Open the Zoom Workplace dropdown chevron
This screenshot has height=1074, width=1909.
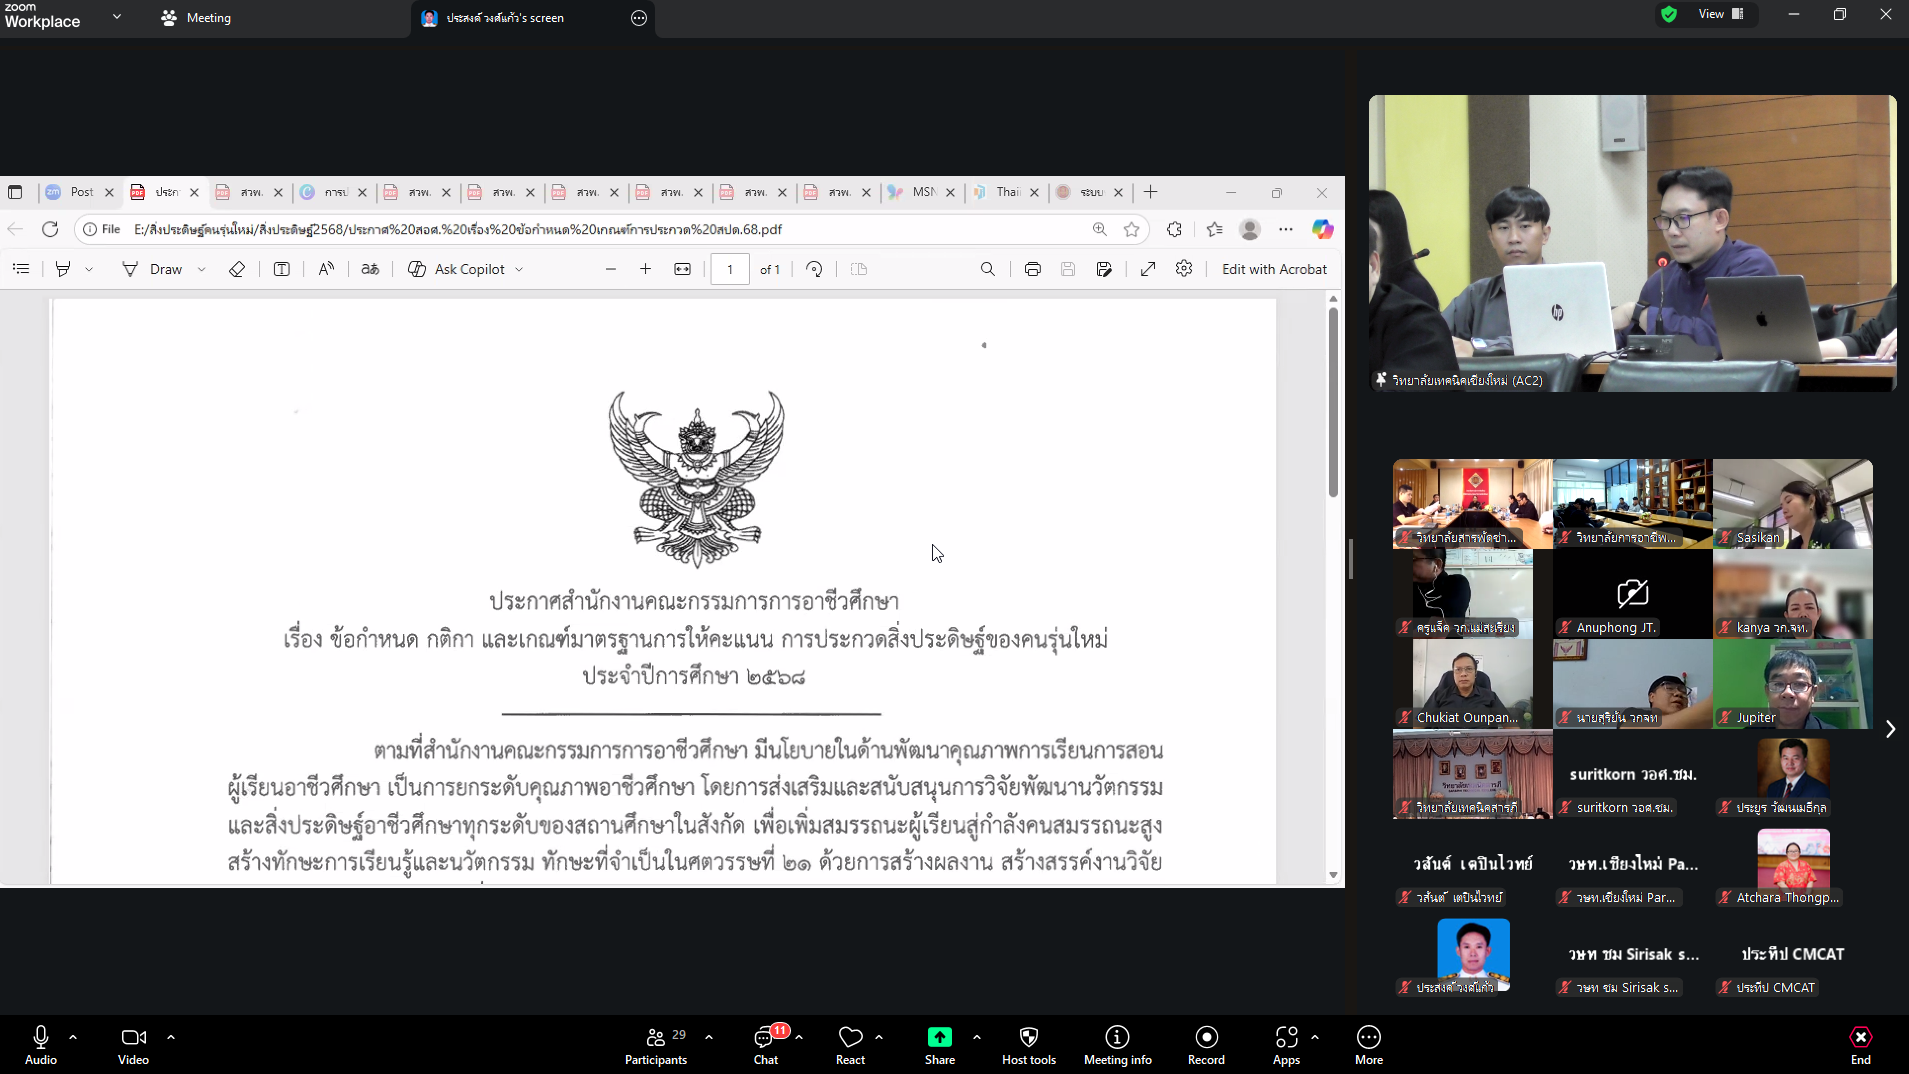pyautogui.click(x=117, y=17)
